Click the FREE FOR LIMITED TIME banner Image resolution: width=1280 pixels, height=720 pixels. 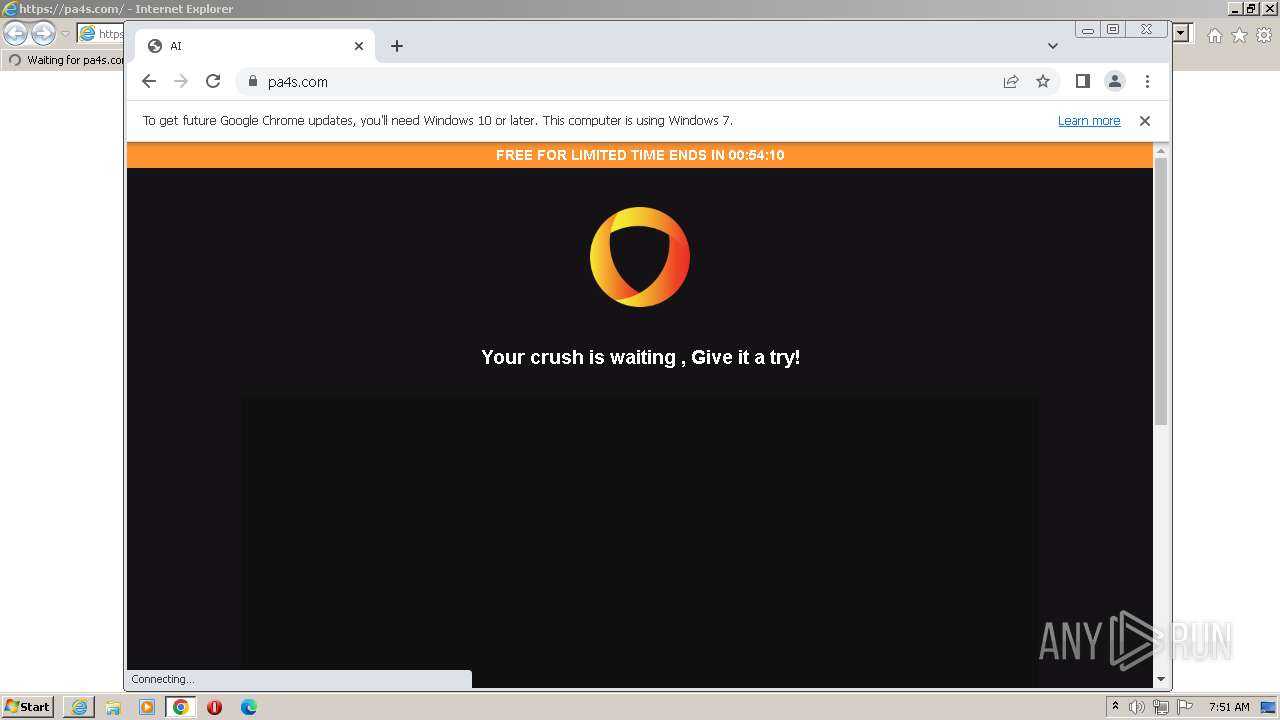(640, 155)
